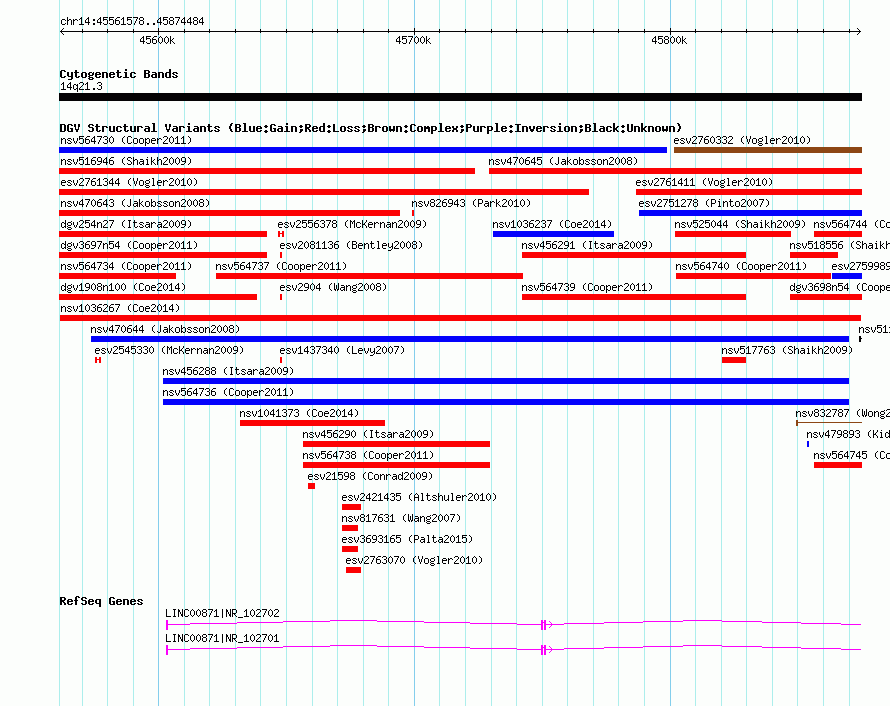
Task: Click the RefSeq Genes track title
Action: tap(101, 601)
